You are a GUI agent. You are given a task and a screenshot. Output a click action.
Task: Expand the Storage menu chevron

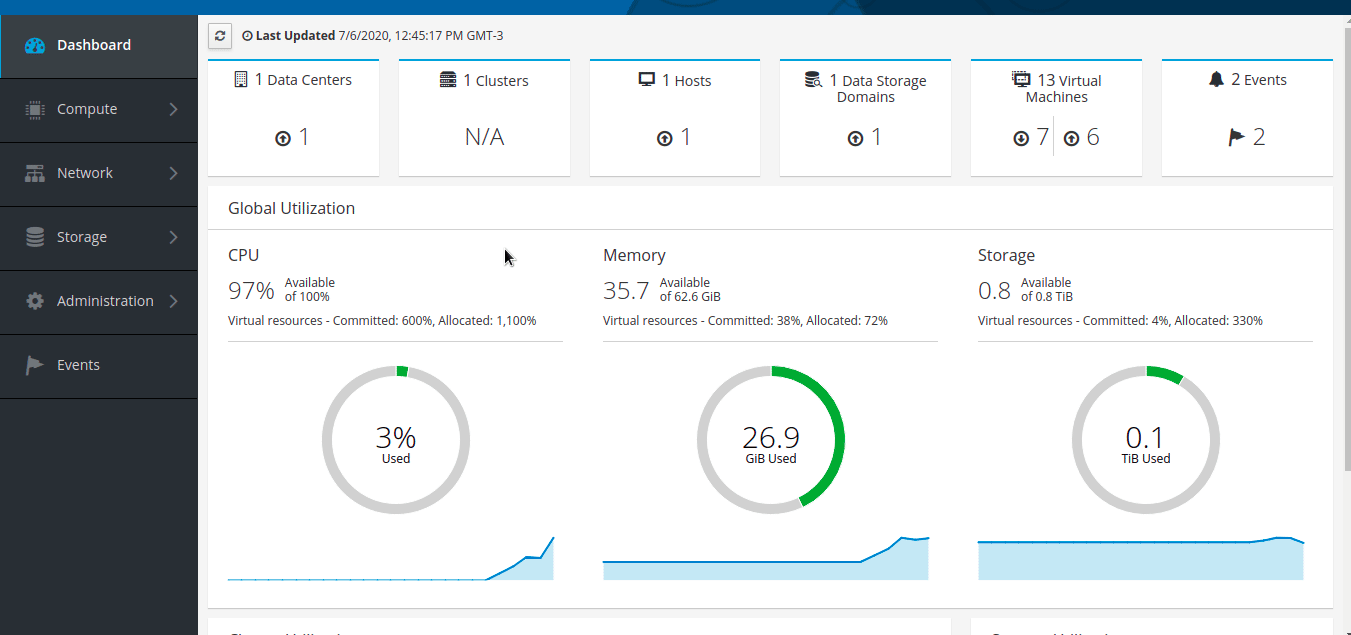(173, 237)
